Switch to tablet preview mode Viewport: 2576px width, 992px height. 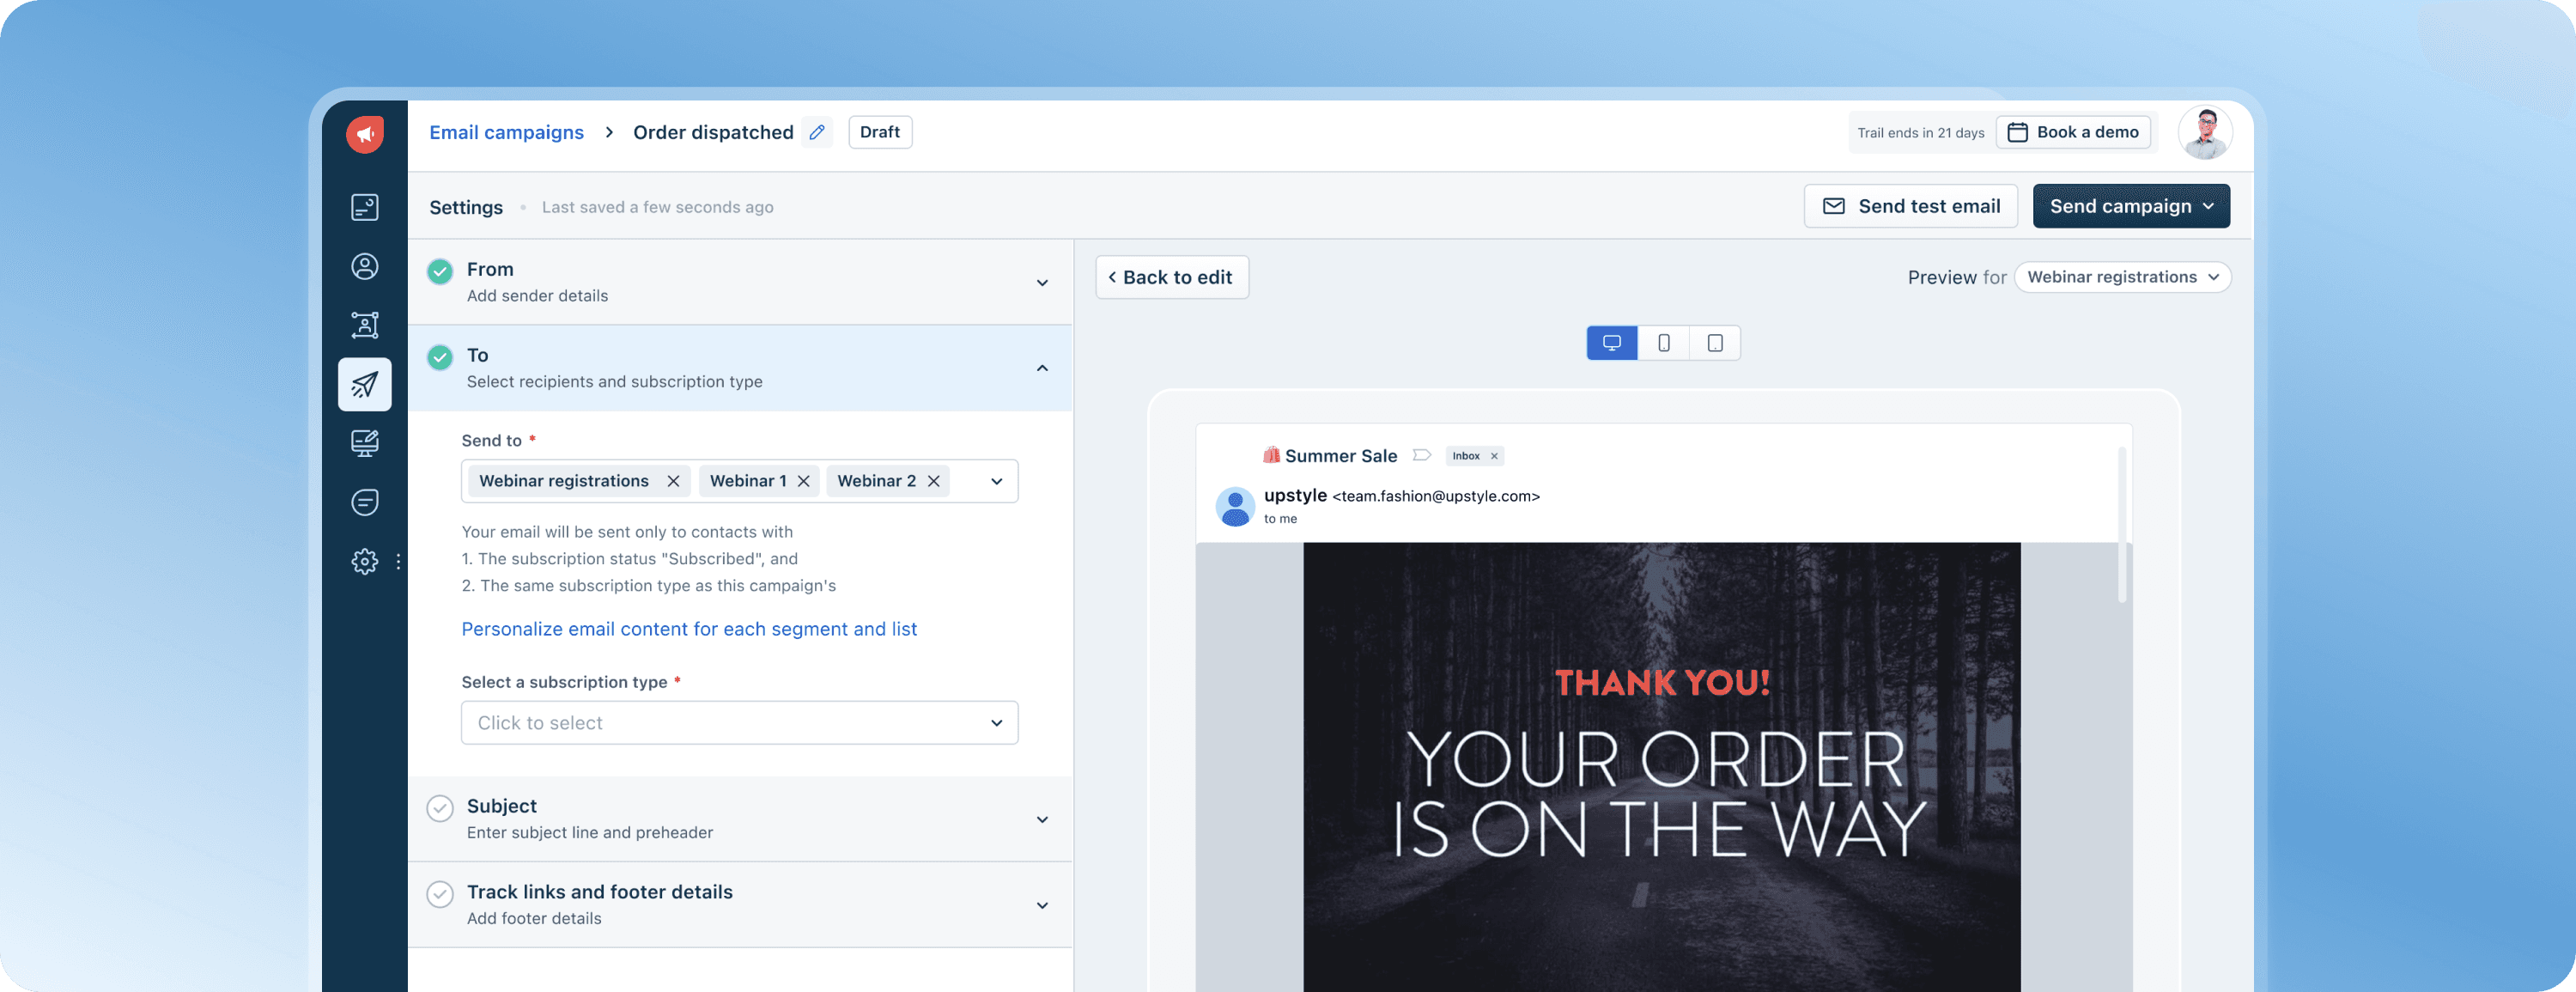(x=1715, y=343)
